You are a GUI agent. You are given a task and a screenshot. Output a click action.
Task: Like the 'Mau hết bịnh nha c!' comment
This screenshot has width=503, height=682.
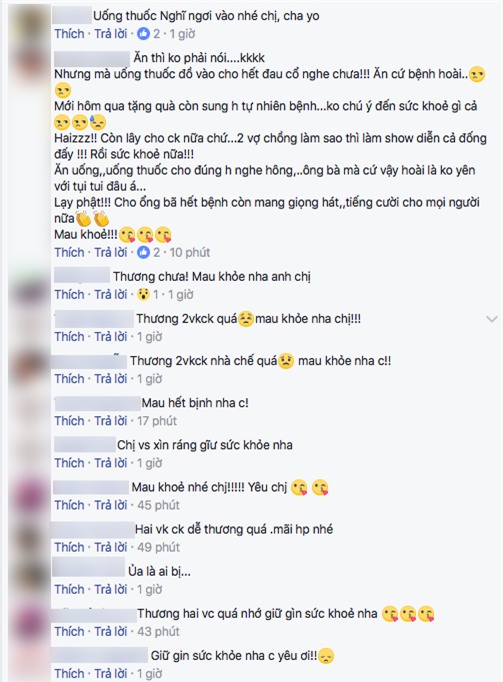tap(69, 421)
